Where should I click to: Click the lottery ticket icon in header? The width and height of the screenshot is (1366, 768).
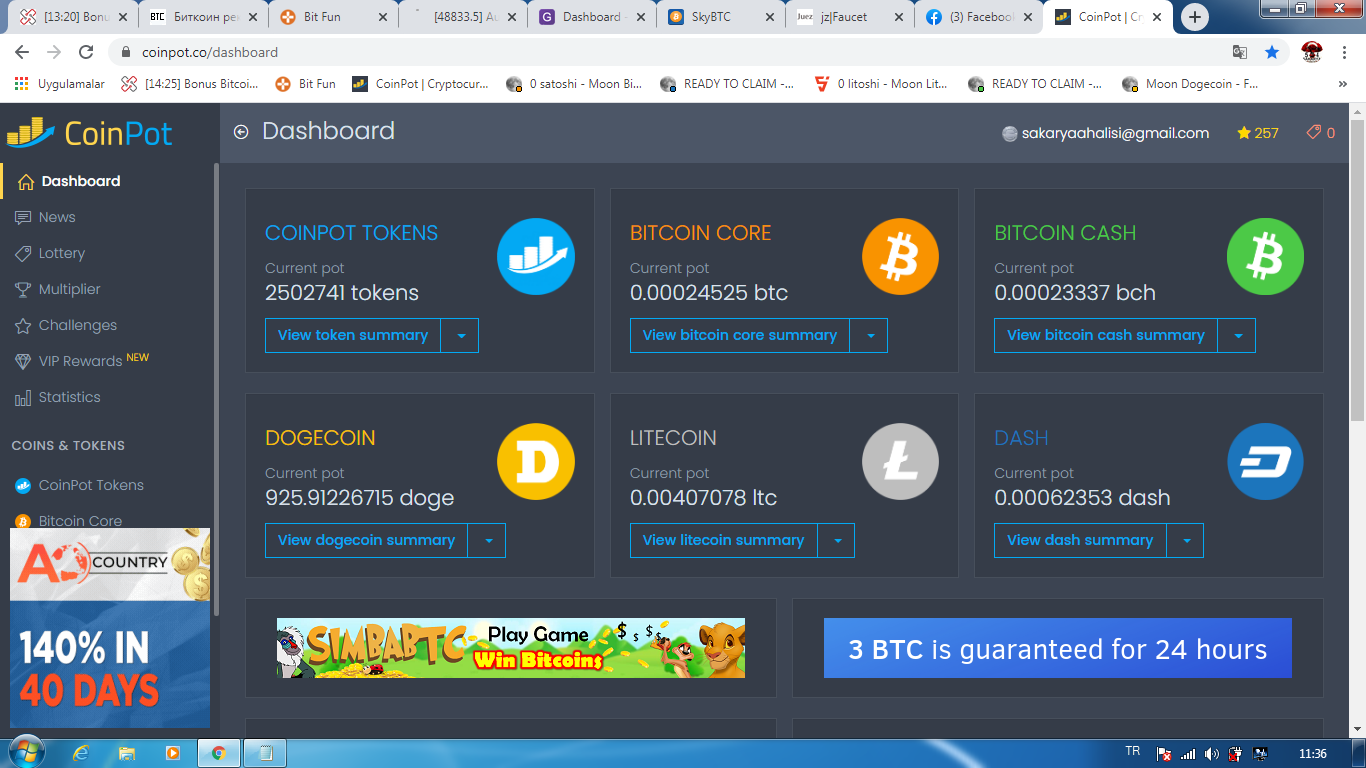pyautogui.click(x=1314, y=133)
